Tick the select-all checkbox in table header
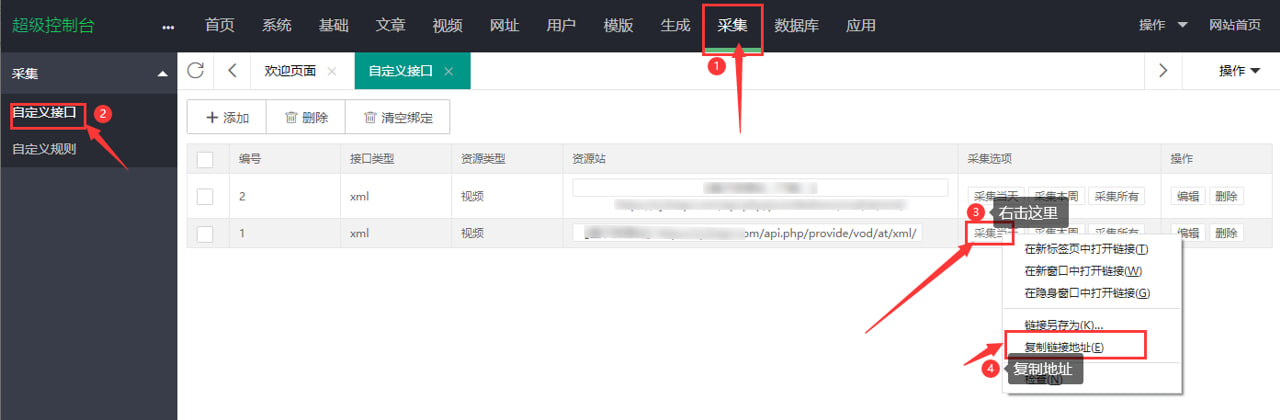The width and height of the screenshot is (1280, 420). pyautogui.click(x=205, y=159)
